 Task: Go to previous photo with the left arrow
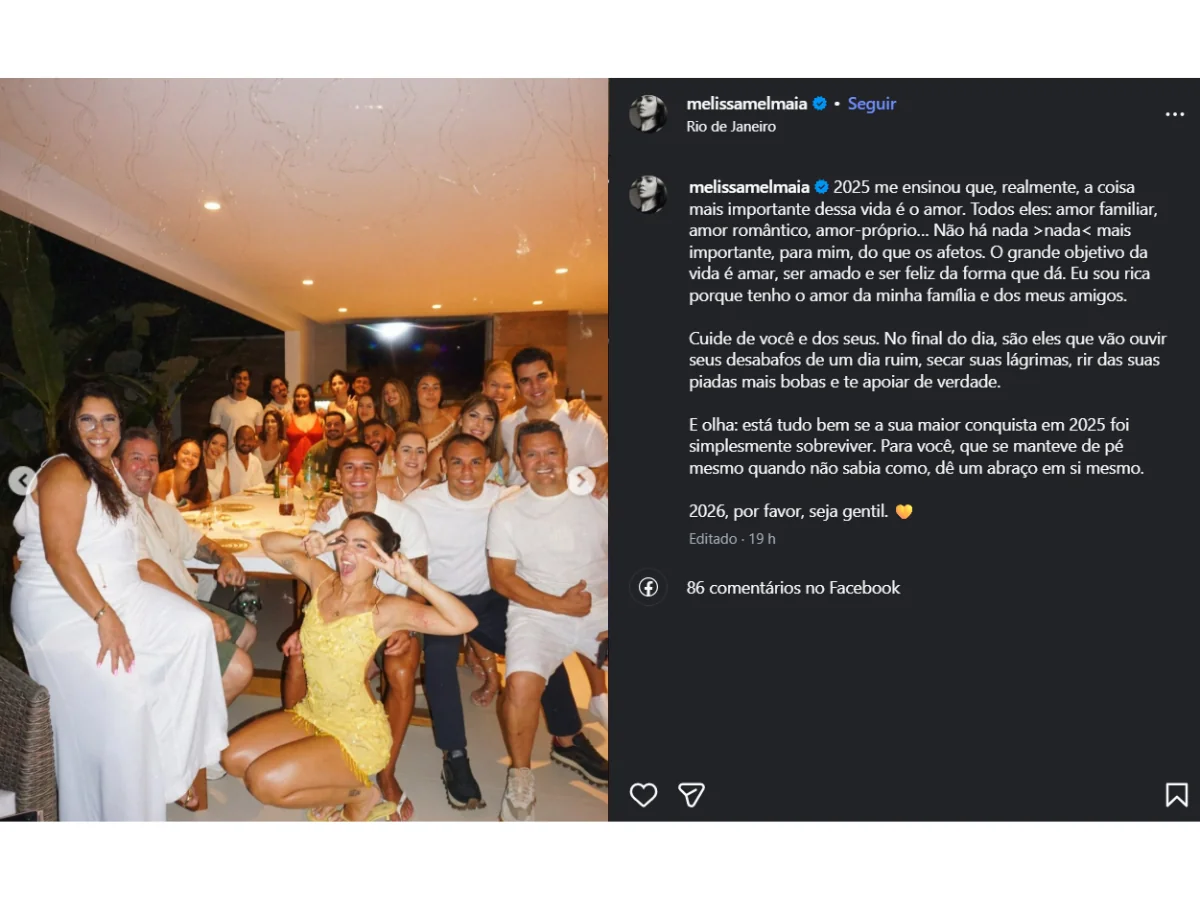pyautogui.click(x=22, y=481)
